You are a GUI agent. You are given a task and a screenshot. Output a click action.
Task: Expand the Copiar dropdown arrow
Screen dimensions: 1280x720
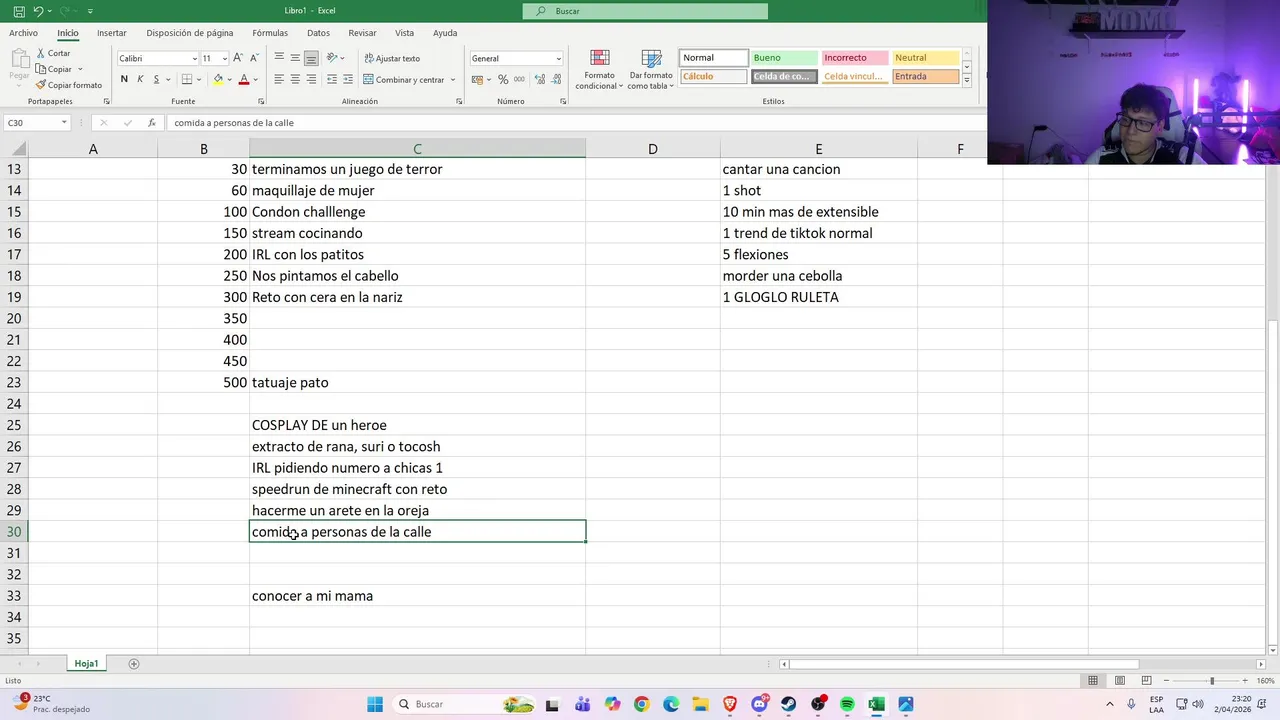pyautogui.click(x=79, y=69)
